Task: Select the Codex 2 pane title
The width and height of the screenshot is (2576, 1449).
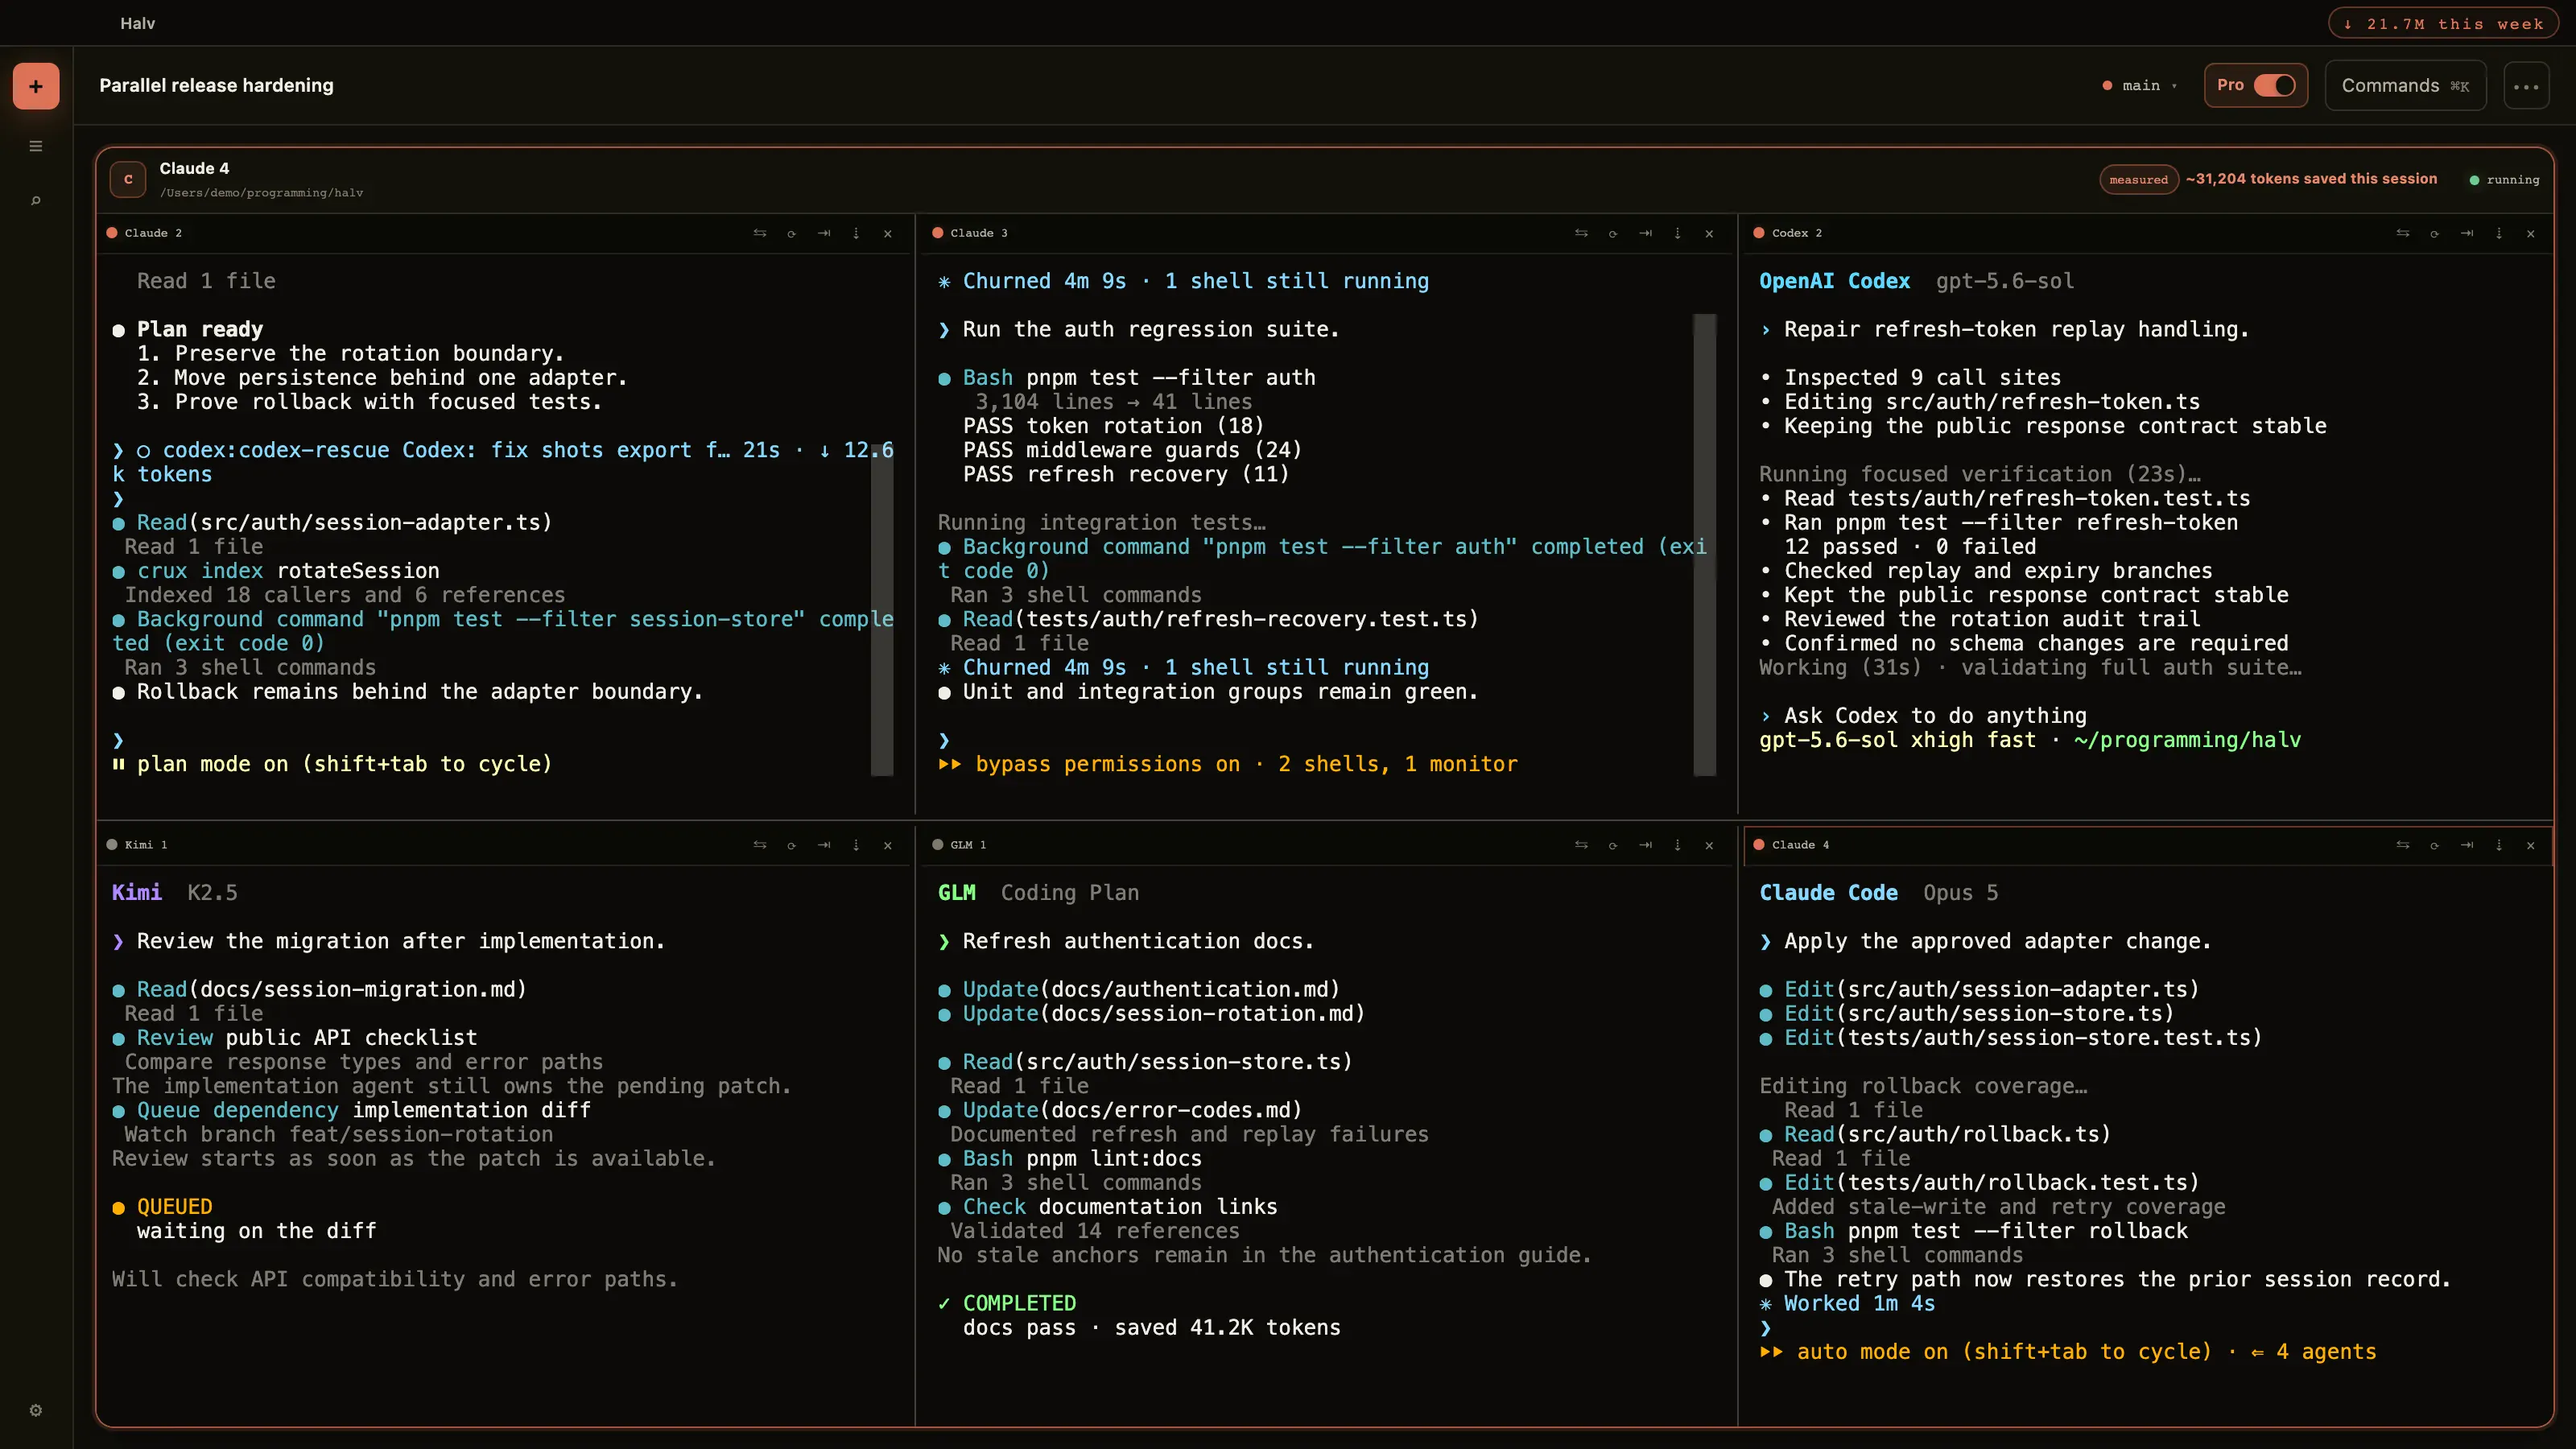Action: pos(1797,233)
